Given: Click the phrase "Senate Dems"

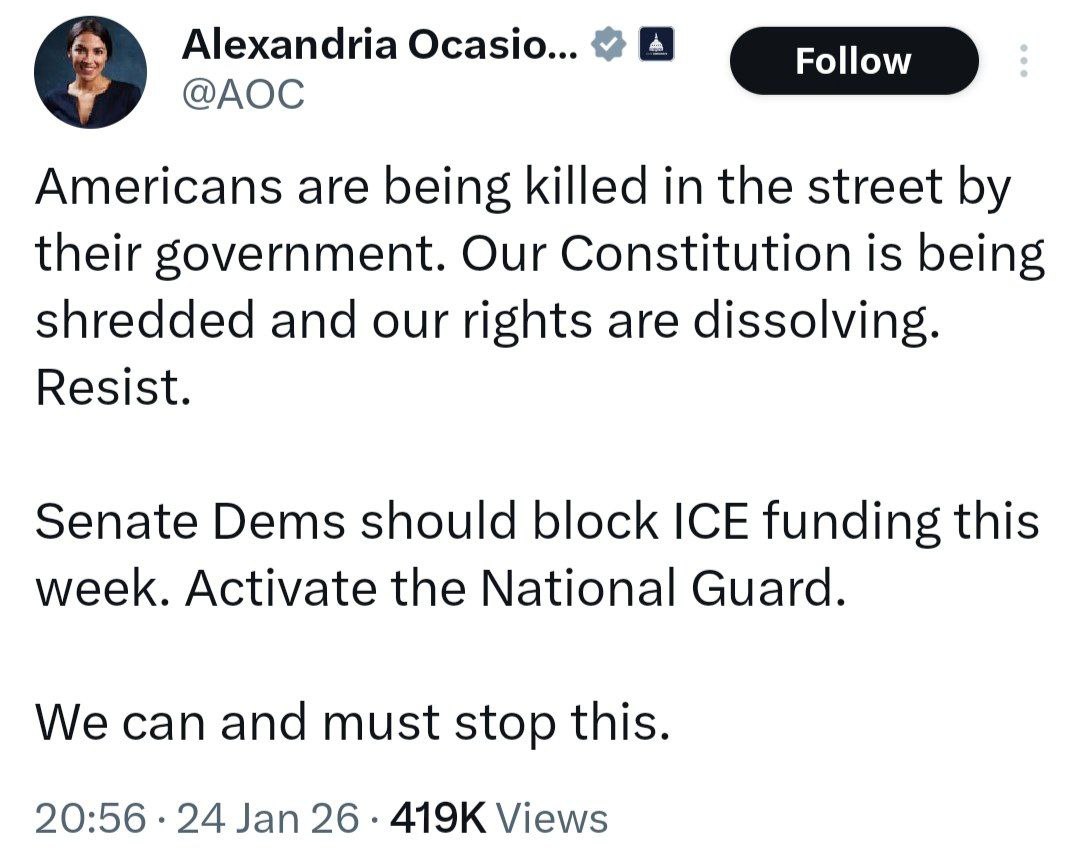Looking at the screenshot, I should 190,522.
